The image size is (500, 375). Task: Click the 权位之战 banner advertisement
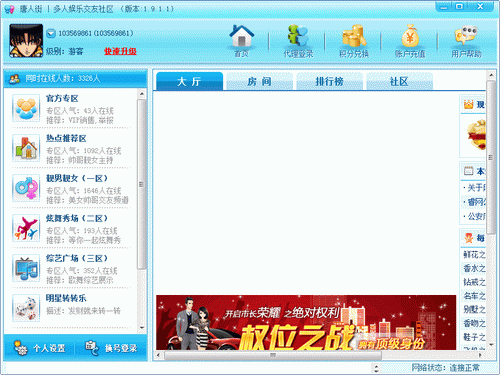(x=306, y=322)
